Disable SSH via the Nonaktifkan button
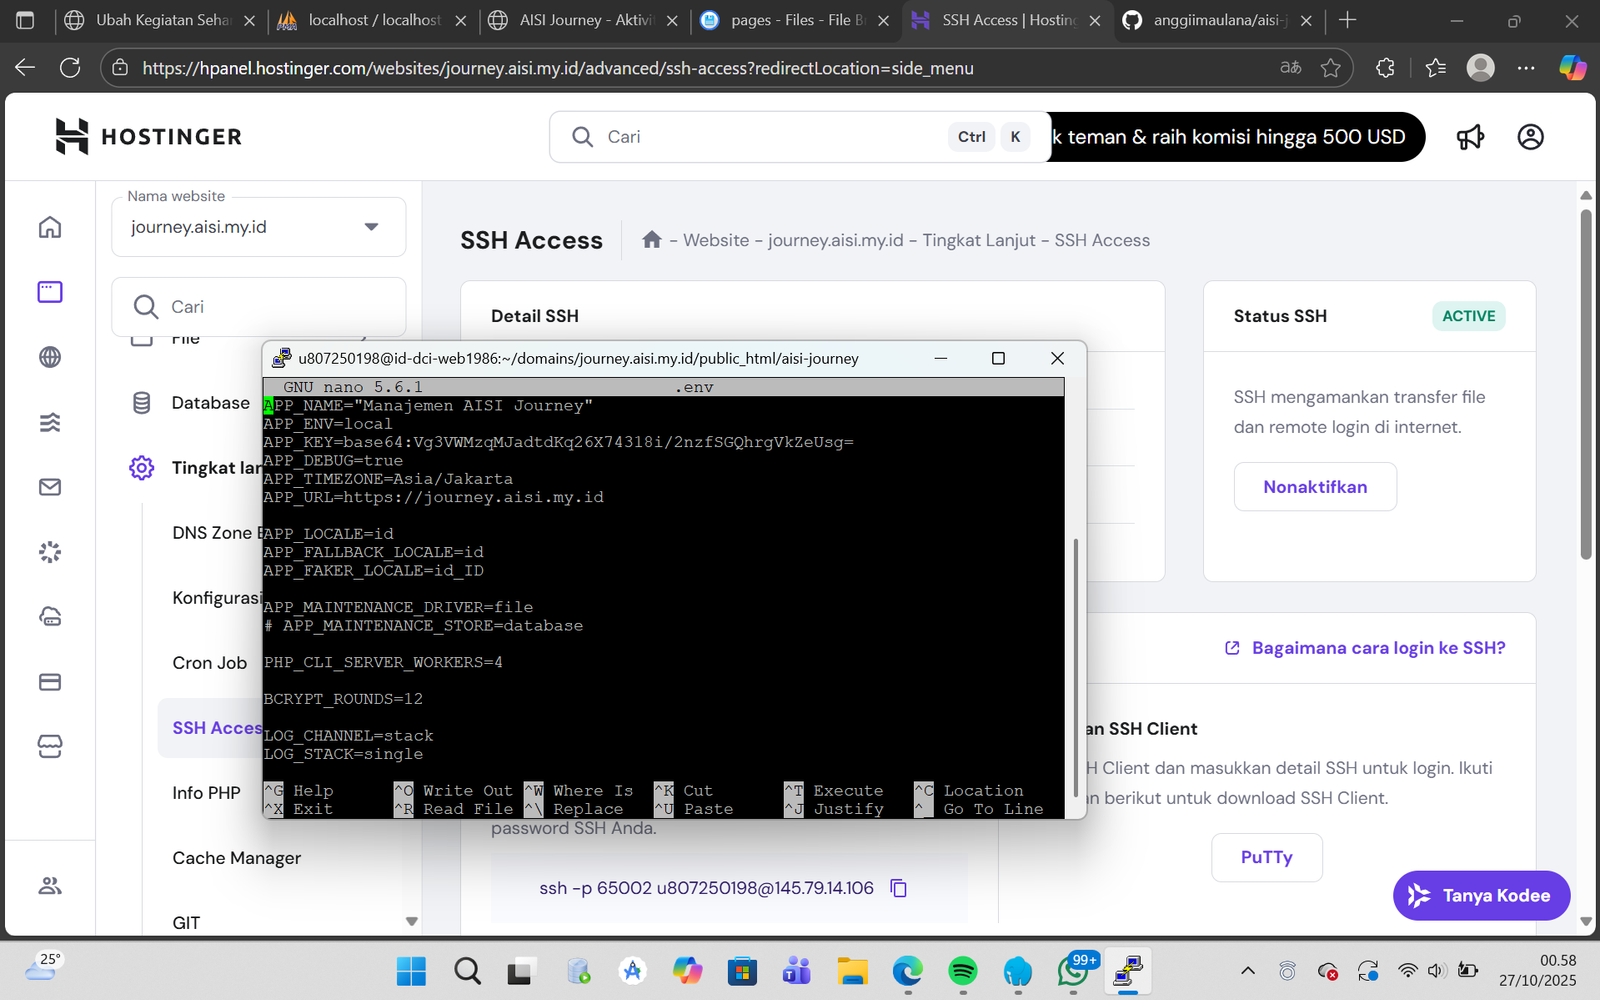1600x1000 pixels. [1315, 487]
